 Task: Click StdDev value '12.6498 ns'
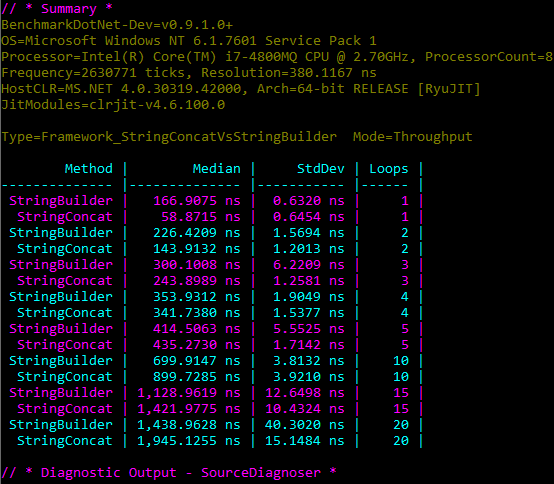tap(305, 393)
